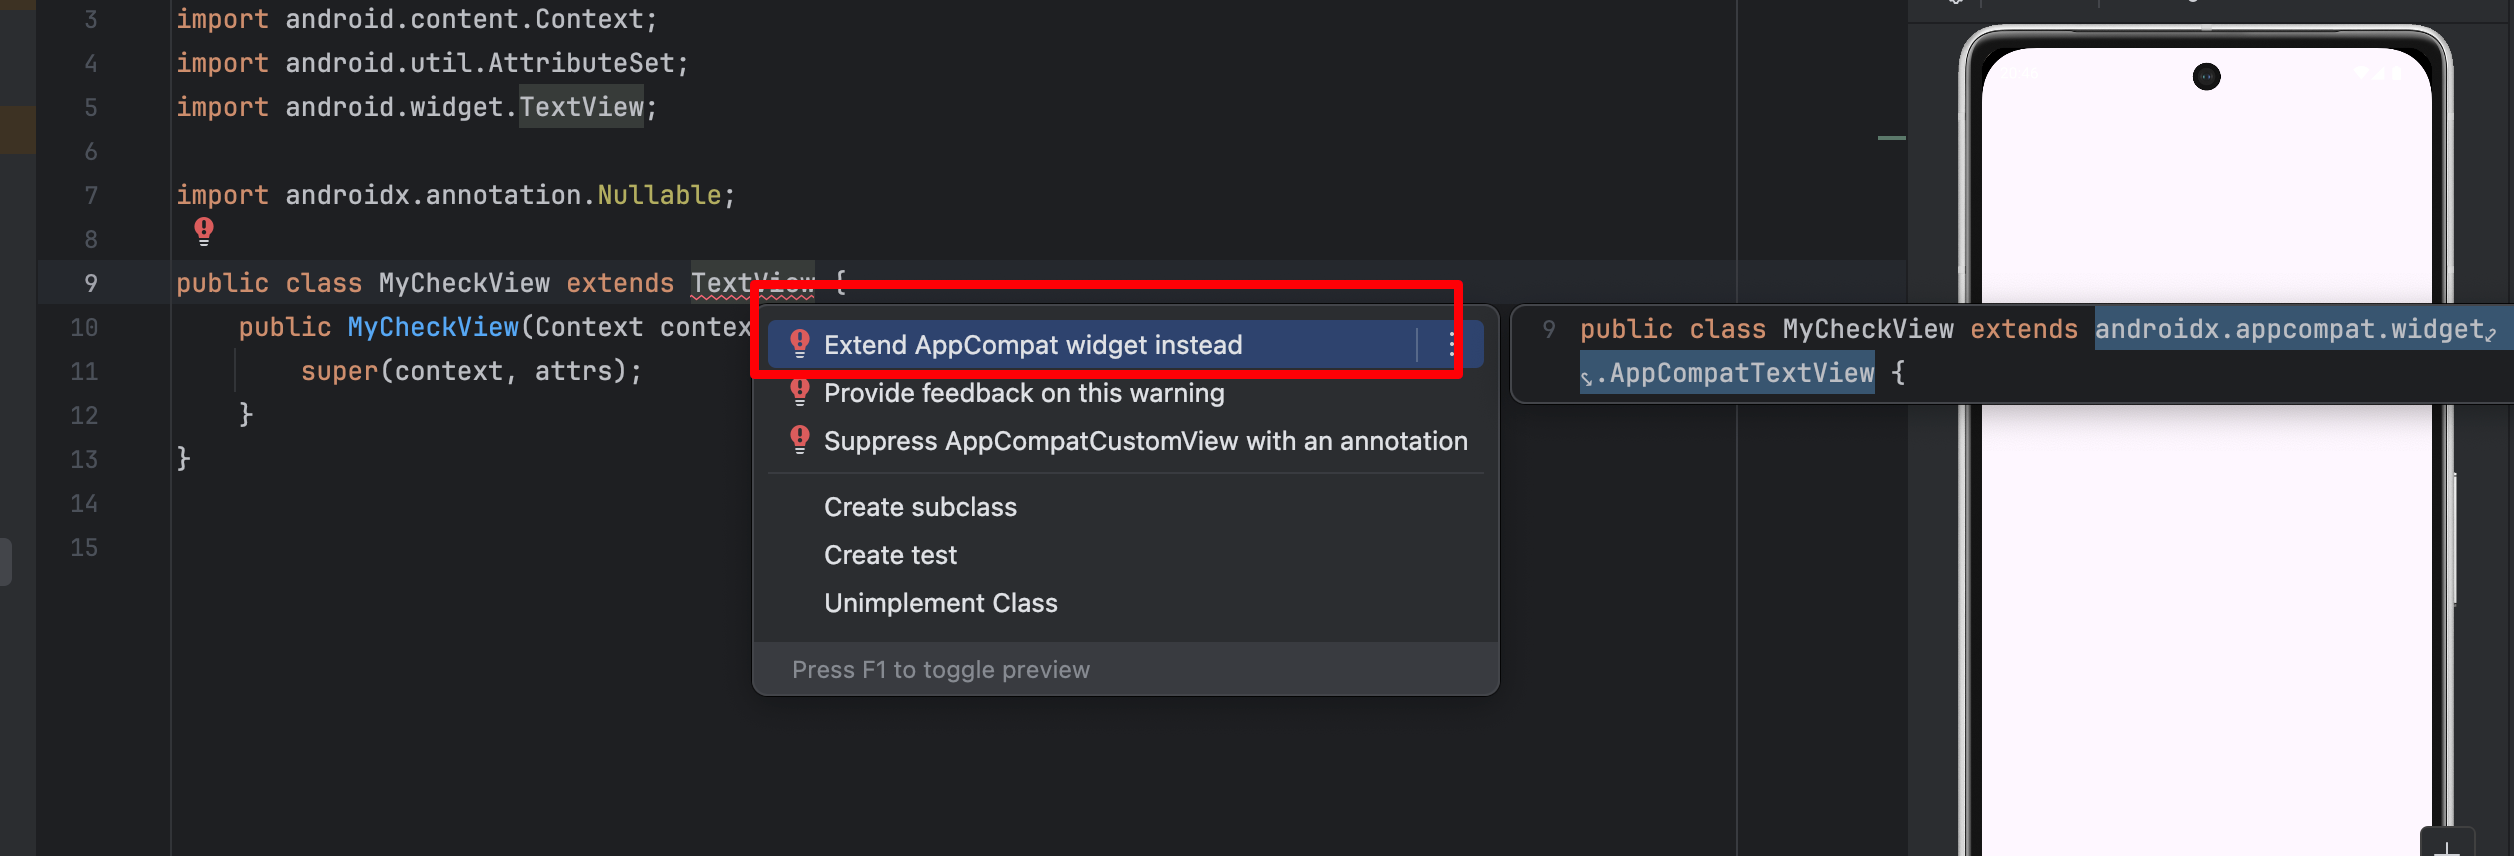The image size is (2514, 856).
Task: Click line number 9 in the gutter
Action: coord(91,283)
